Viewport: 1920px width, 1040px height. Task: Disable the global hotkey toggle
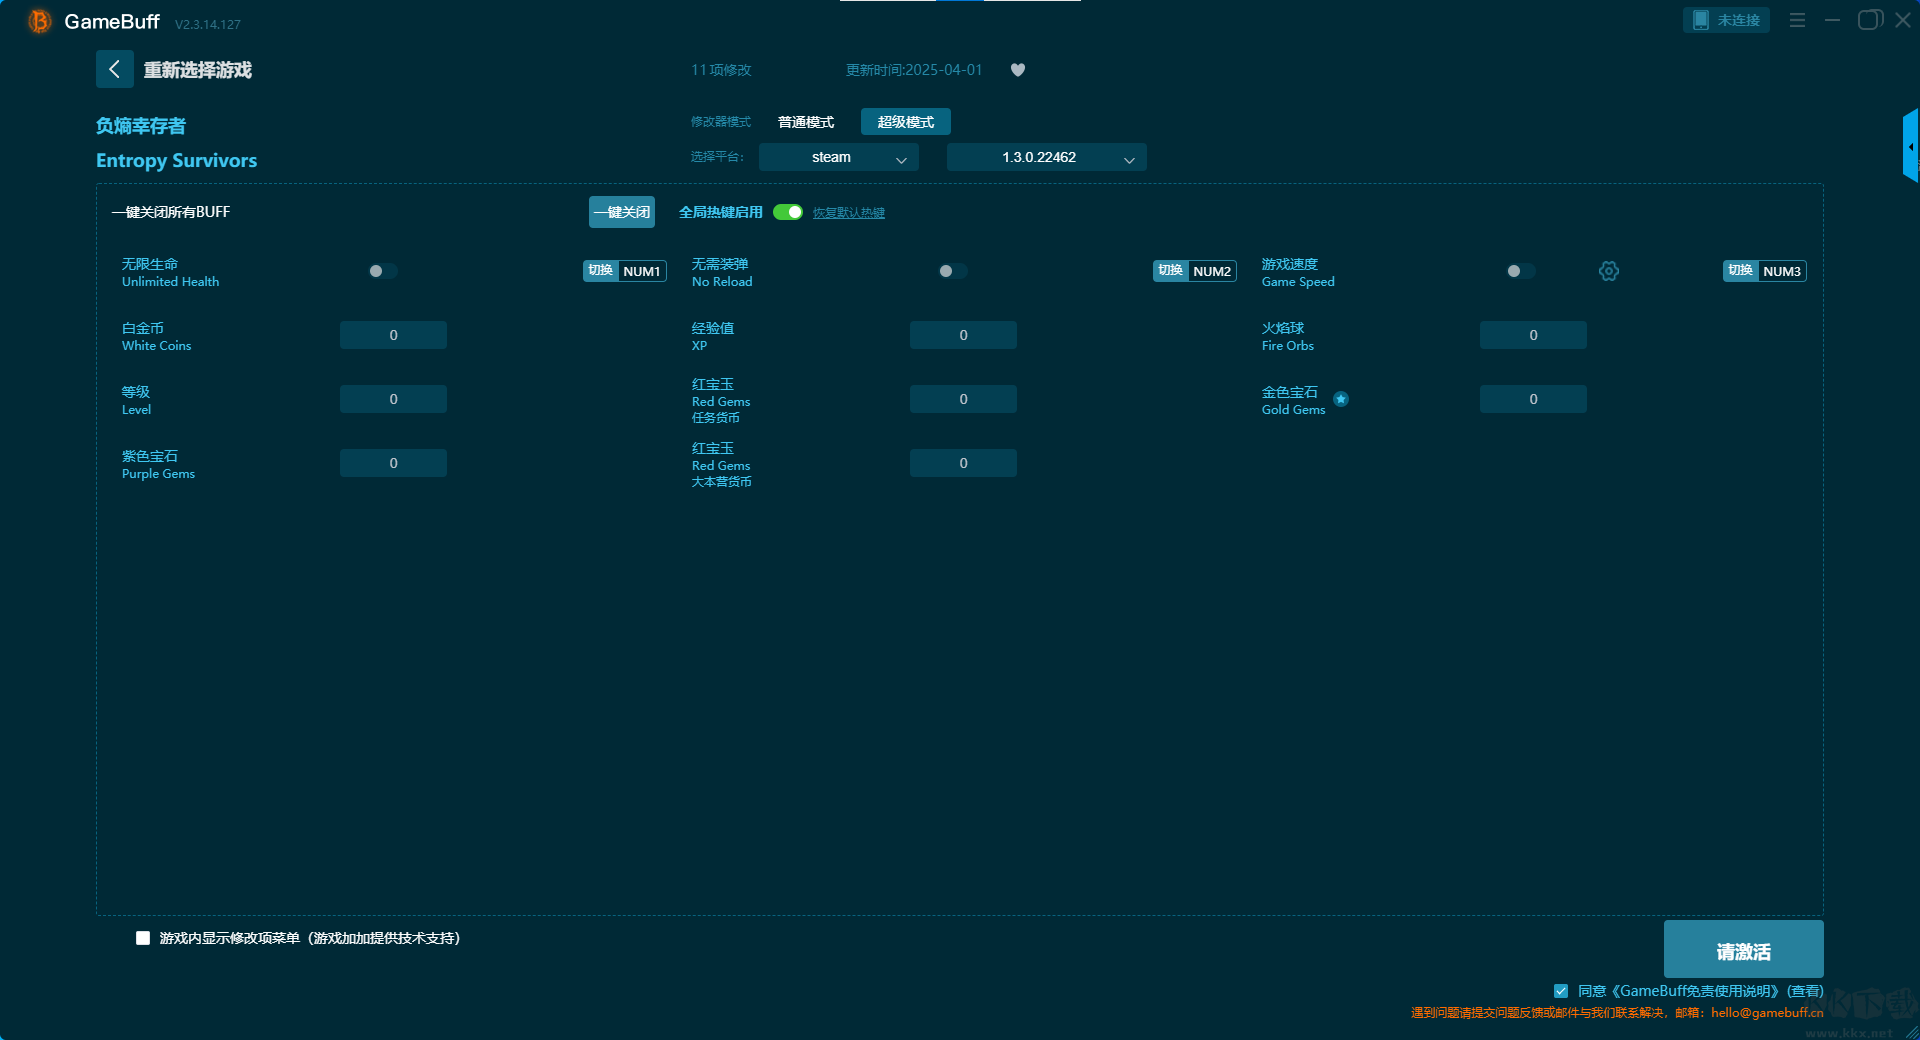coord(788,212)
